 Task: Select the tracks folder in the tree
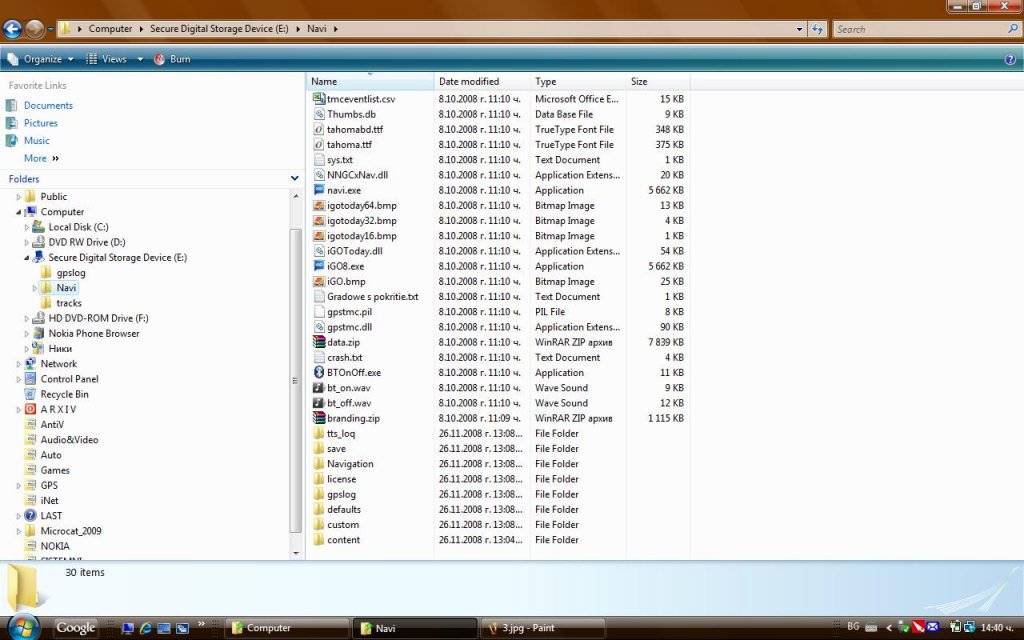(x=68, y=303)
